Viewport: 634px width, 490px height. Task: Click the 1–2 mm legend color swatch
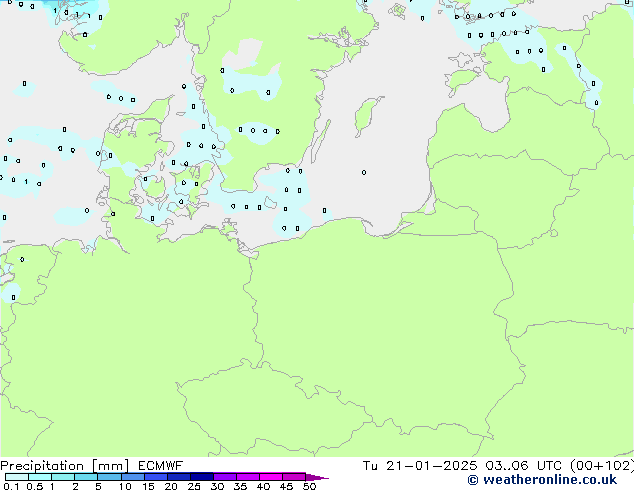[x=63, y=477]
